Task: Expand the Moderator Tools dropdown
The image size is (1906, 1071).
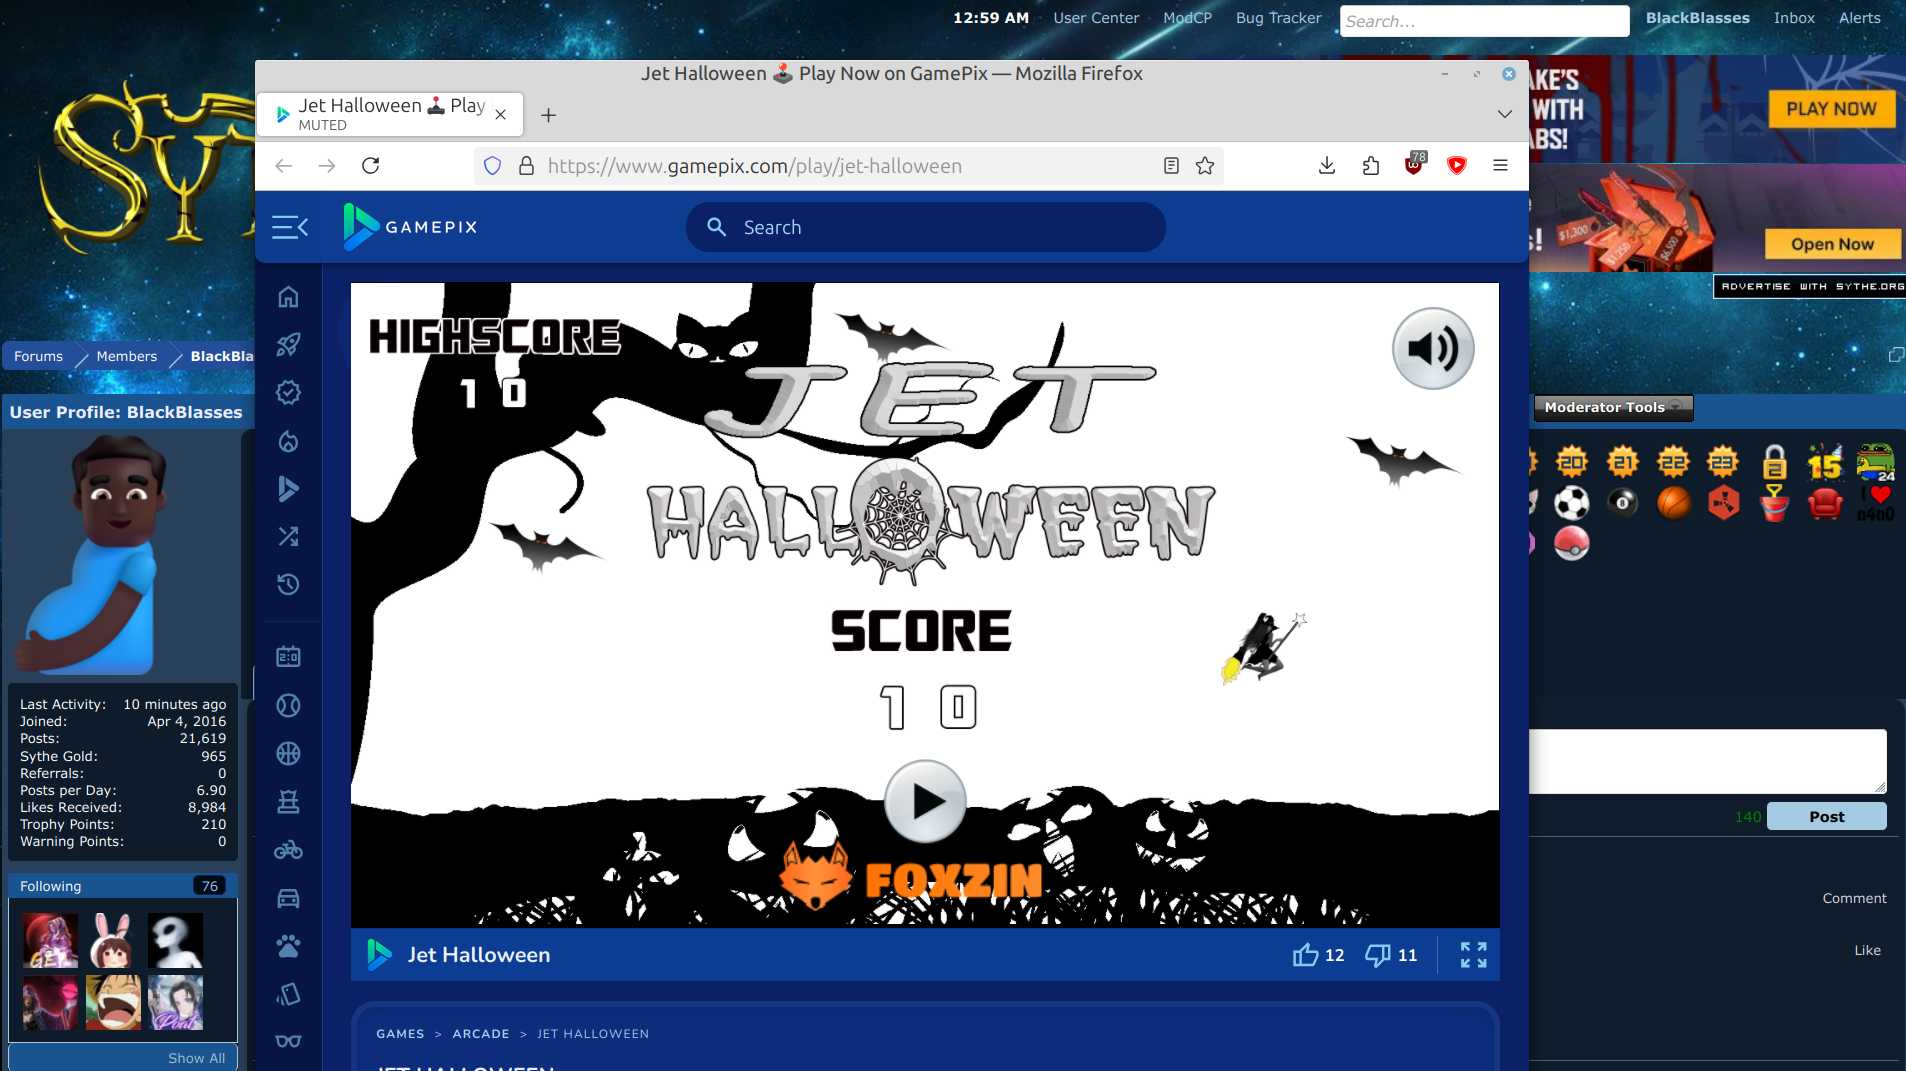Action: point(1613,407)
